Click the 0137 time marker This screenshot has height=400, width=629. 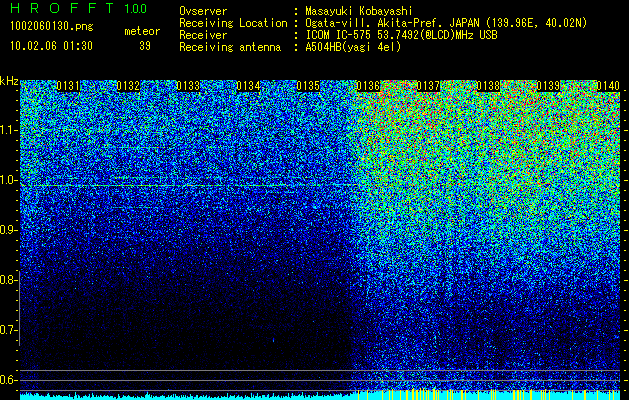pos(428,86)
